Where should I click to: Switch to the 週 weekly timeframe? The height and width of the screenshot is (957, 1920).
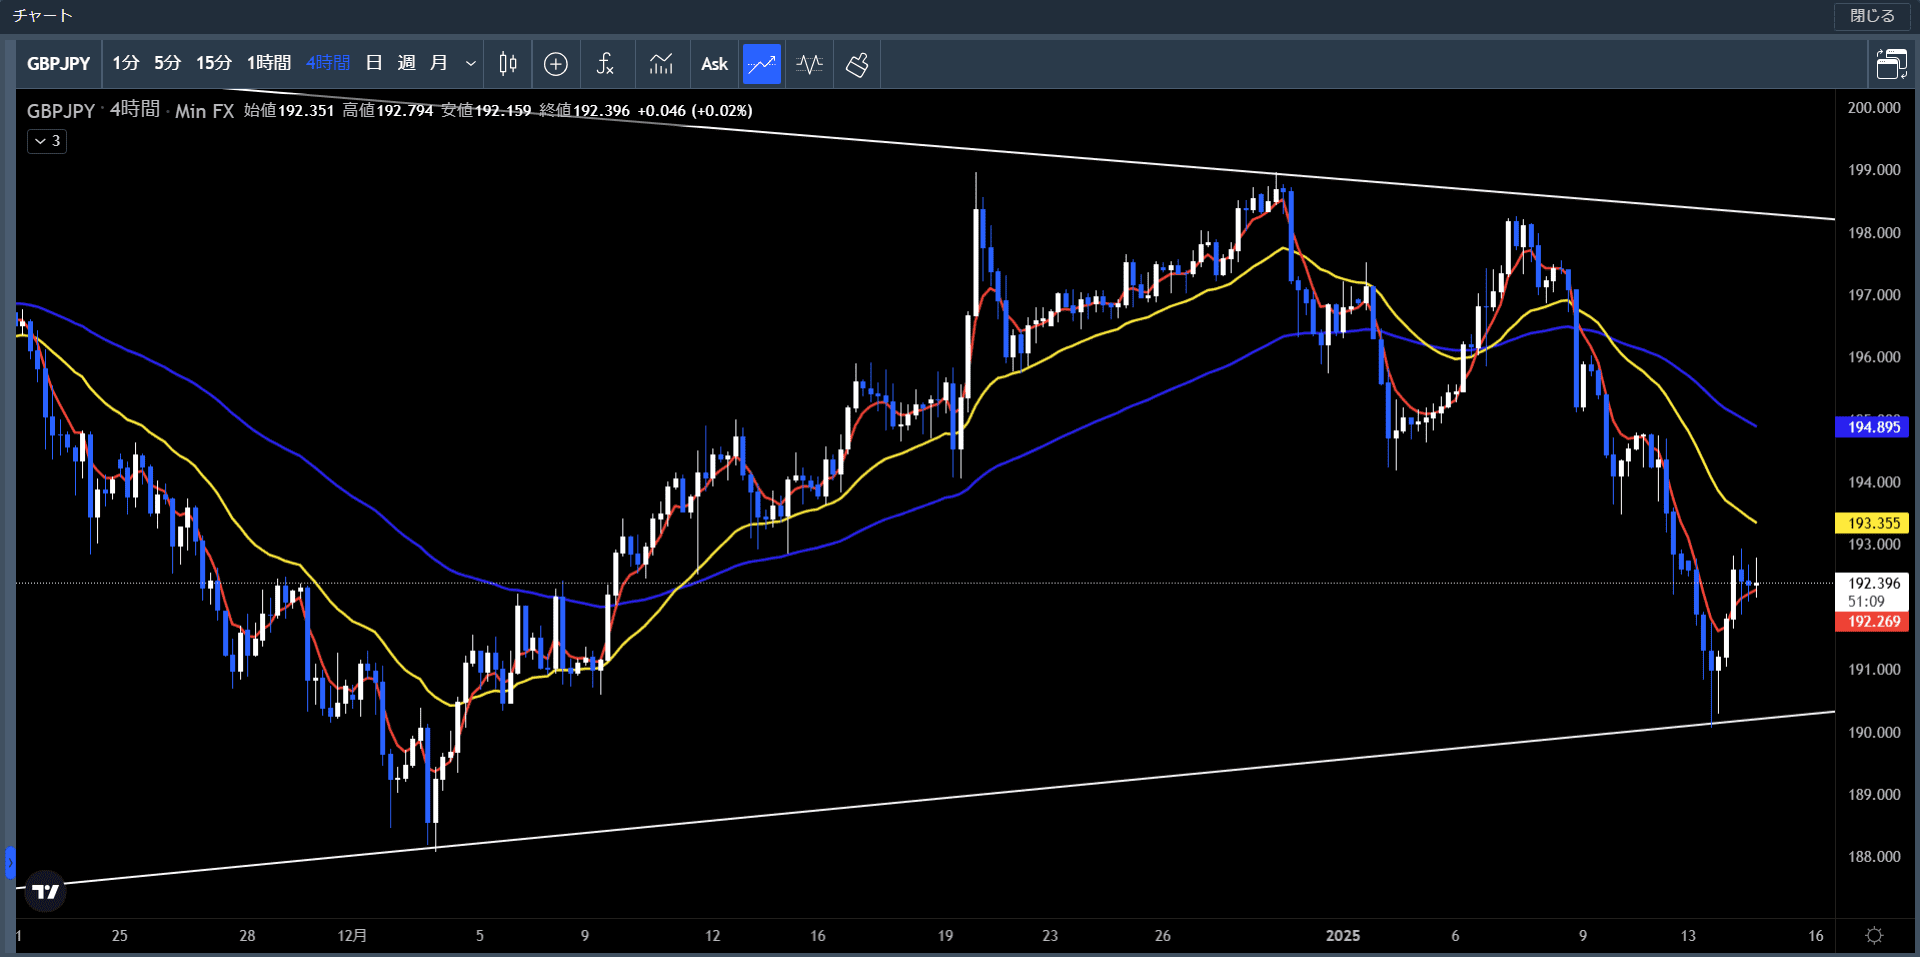click(406, 63)
